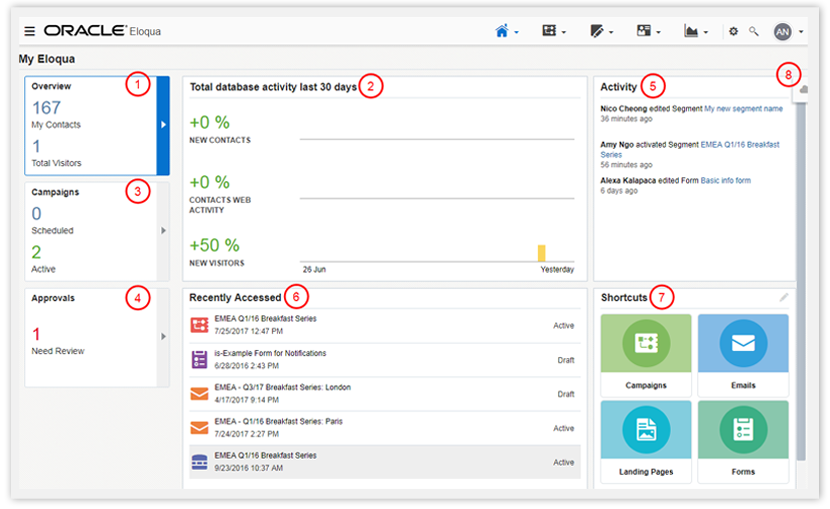Expand dropdown arrow beside user avatar
The width and height of the screenshot is (830, 509).
coord(801,32)
